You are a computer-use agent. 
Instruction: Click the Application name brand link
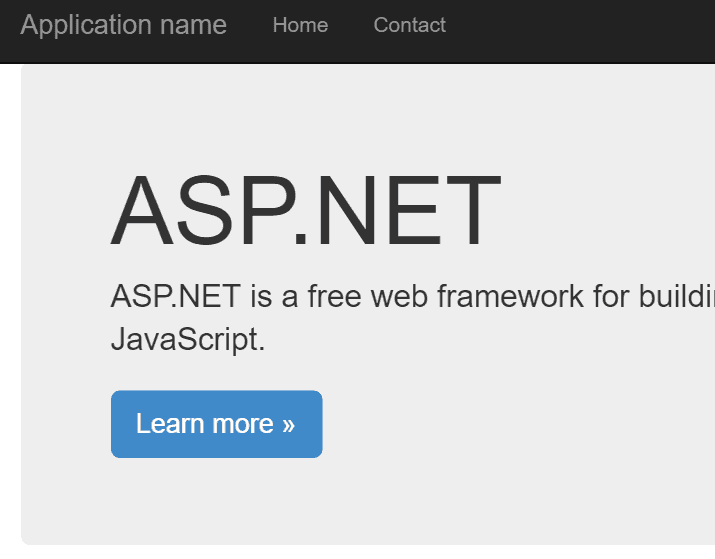pos(123,26)
